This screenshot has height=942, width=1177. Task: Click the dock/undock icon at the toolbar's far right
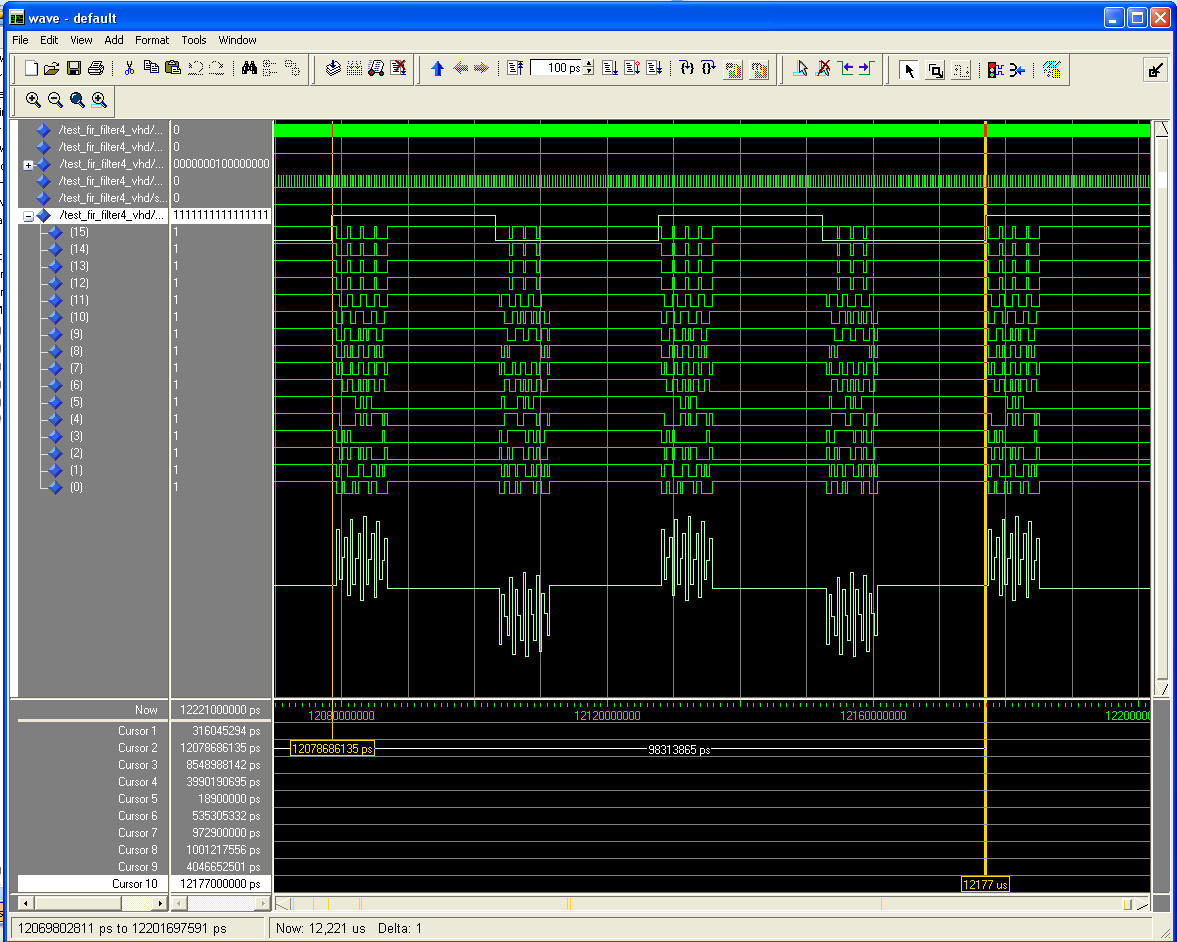coord(1156,71)
